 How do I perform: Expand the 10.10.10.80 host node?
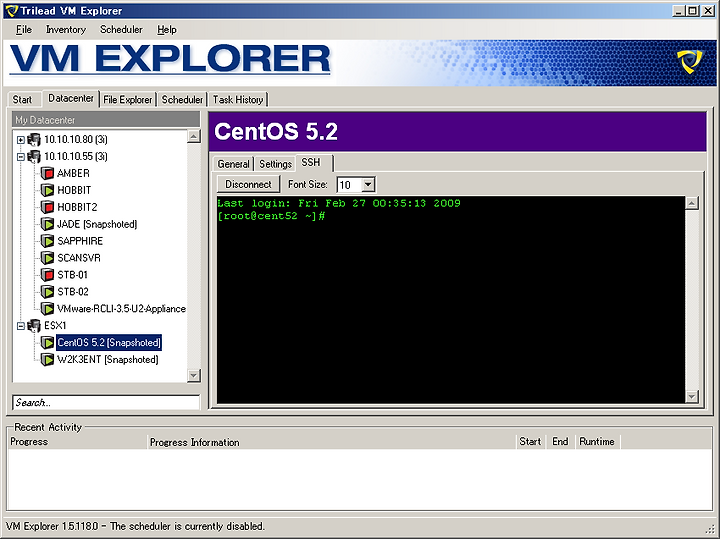(21, 140)
